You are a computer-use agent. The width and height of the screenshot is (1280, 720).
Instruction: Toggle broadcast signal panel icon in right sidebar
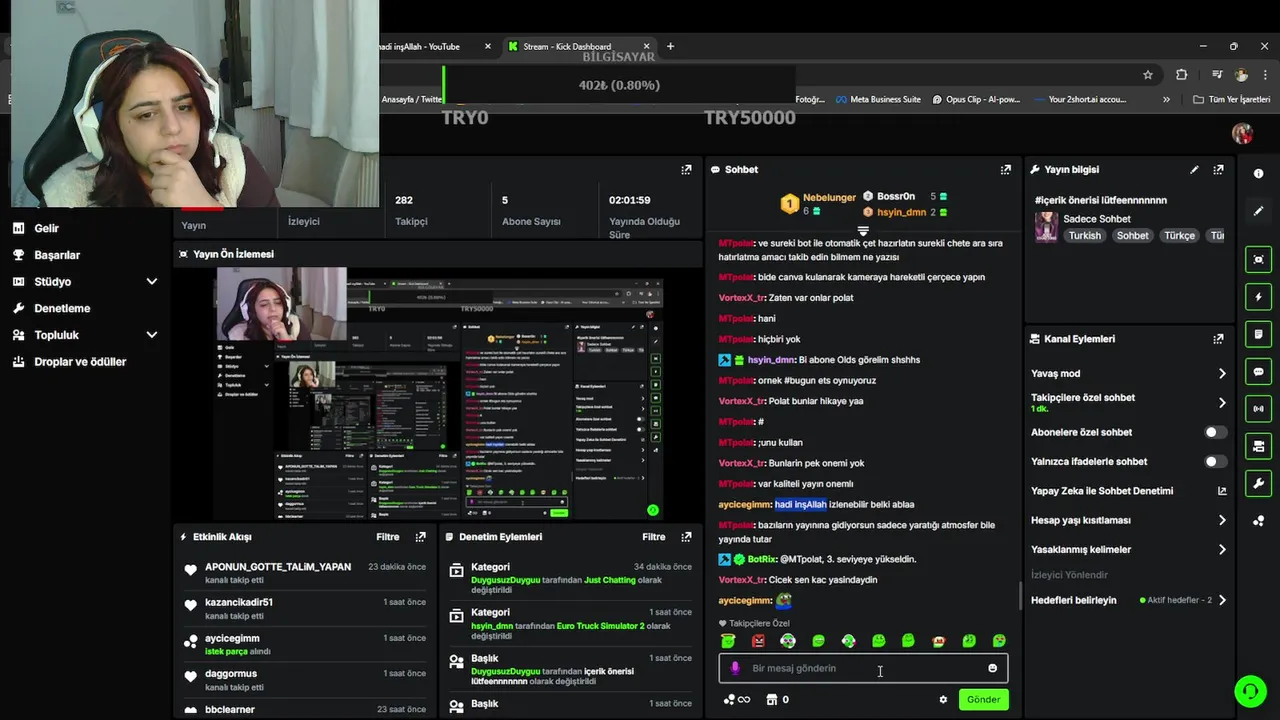1258,408
